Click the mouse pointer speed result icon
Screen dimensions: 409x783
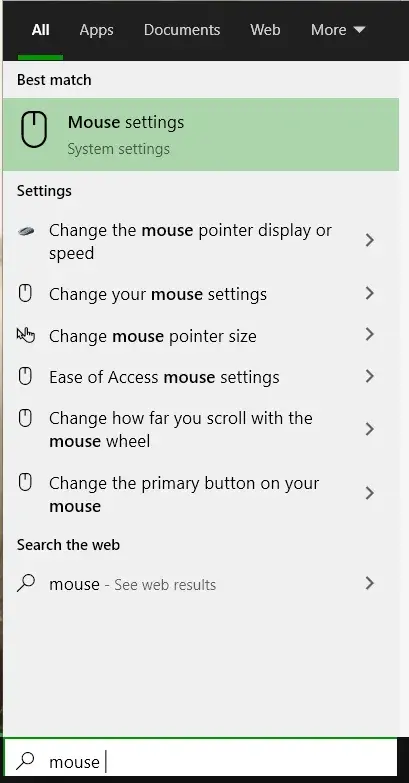[x=25, y=231]
